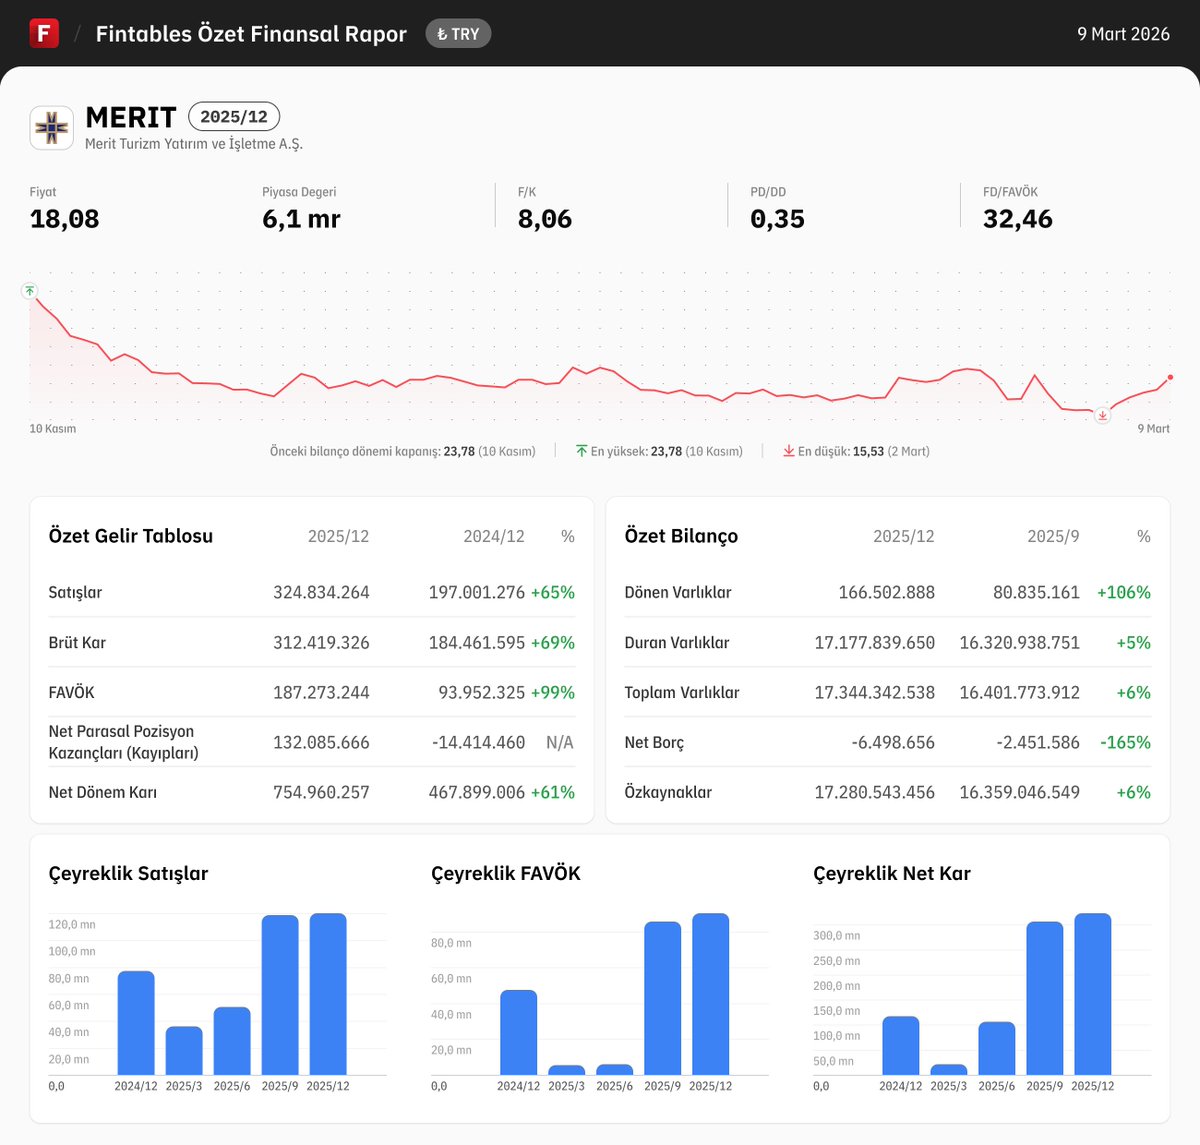Click the Net Dönem Karı row value
1200x1145 pixels.
(x=320, y=792)
